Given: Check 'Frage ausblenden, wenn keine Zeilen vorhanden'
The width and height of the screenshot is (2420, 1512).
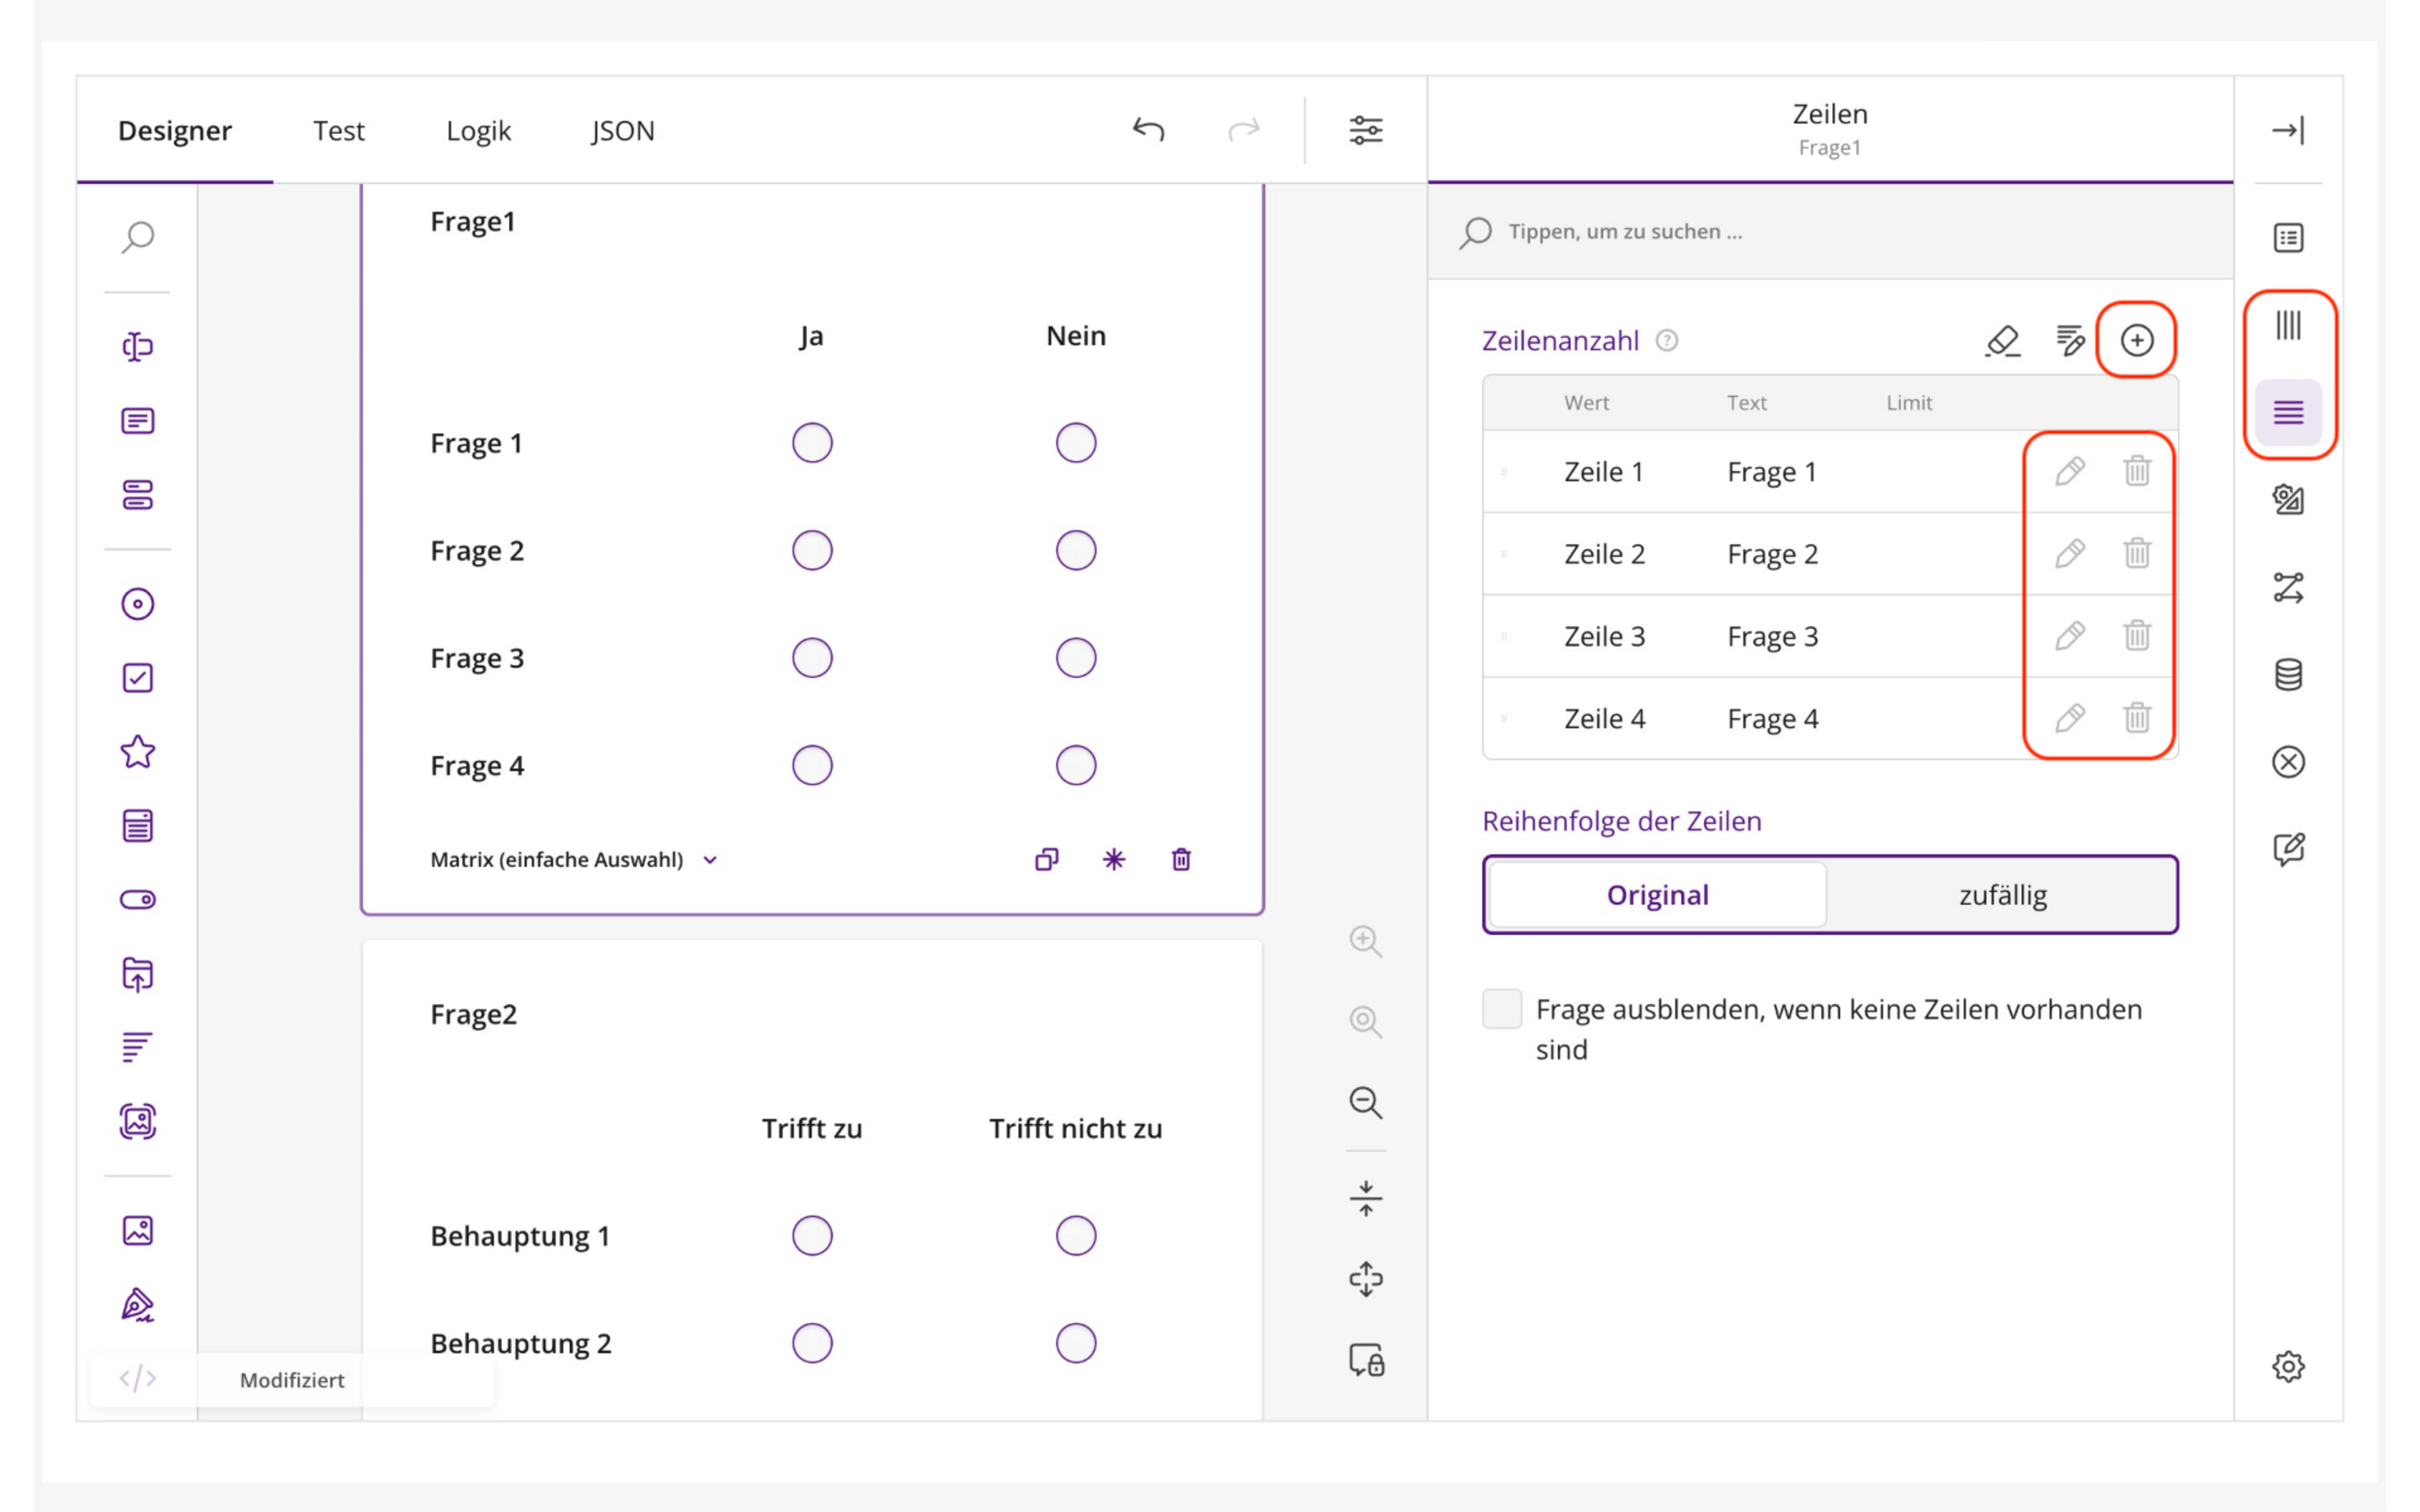Looking at the screenshot, I should coord(1502,1009).
